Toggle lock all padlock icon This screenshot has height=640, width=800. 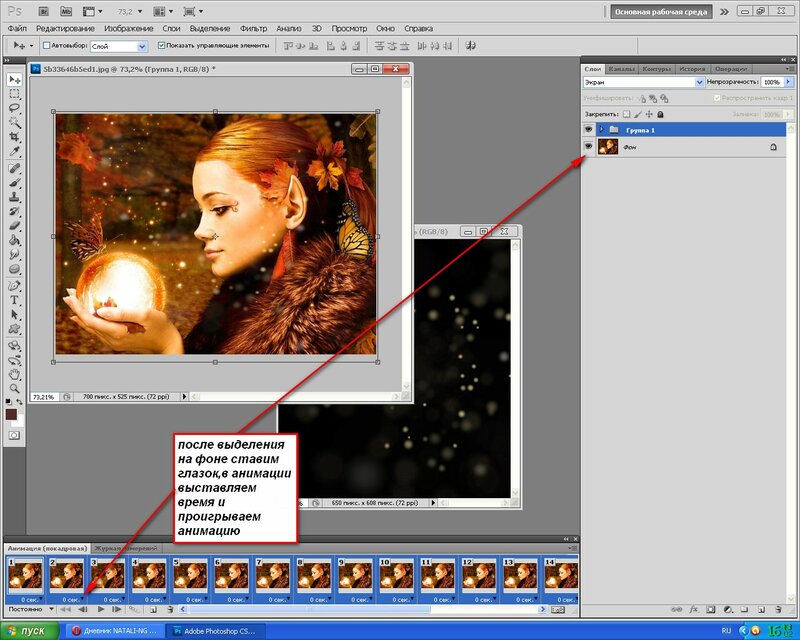660,114
